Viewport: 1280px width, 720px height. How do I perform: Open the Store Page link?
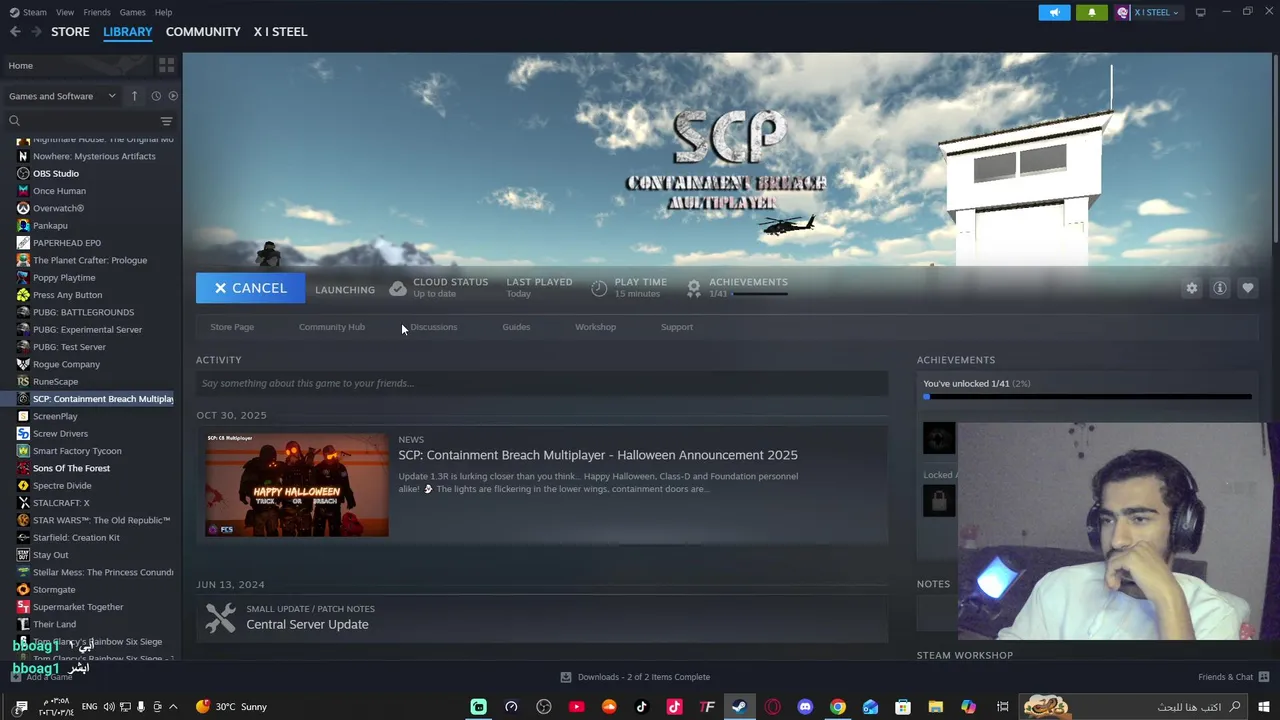tap(232, 327)
